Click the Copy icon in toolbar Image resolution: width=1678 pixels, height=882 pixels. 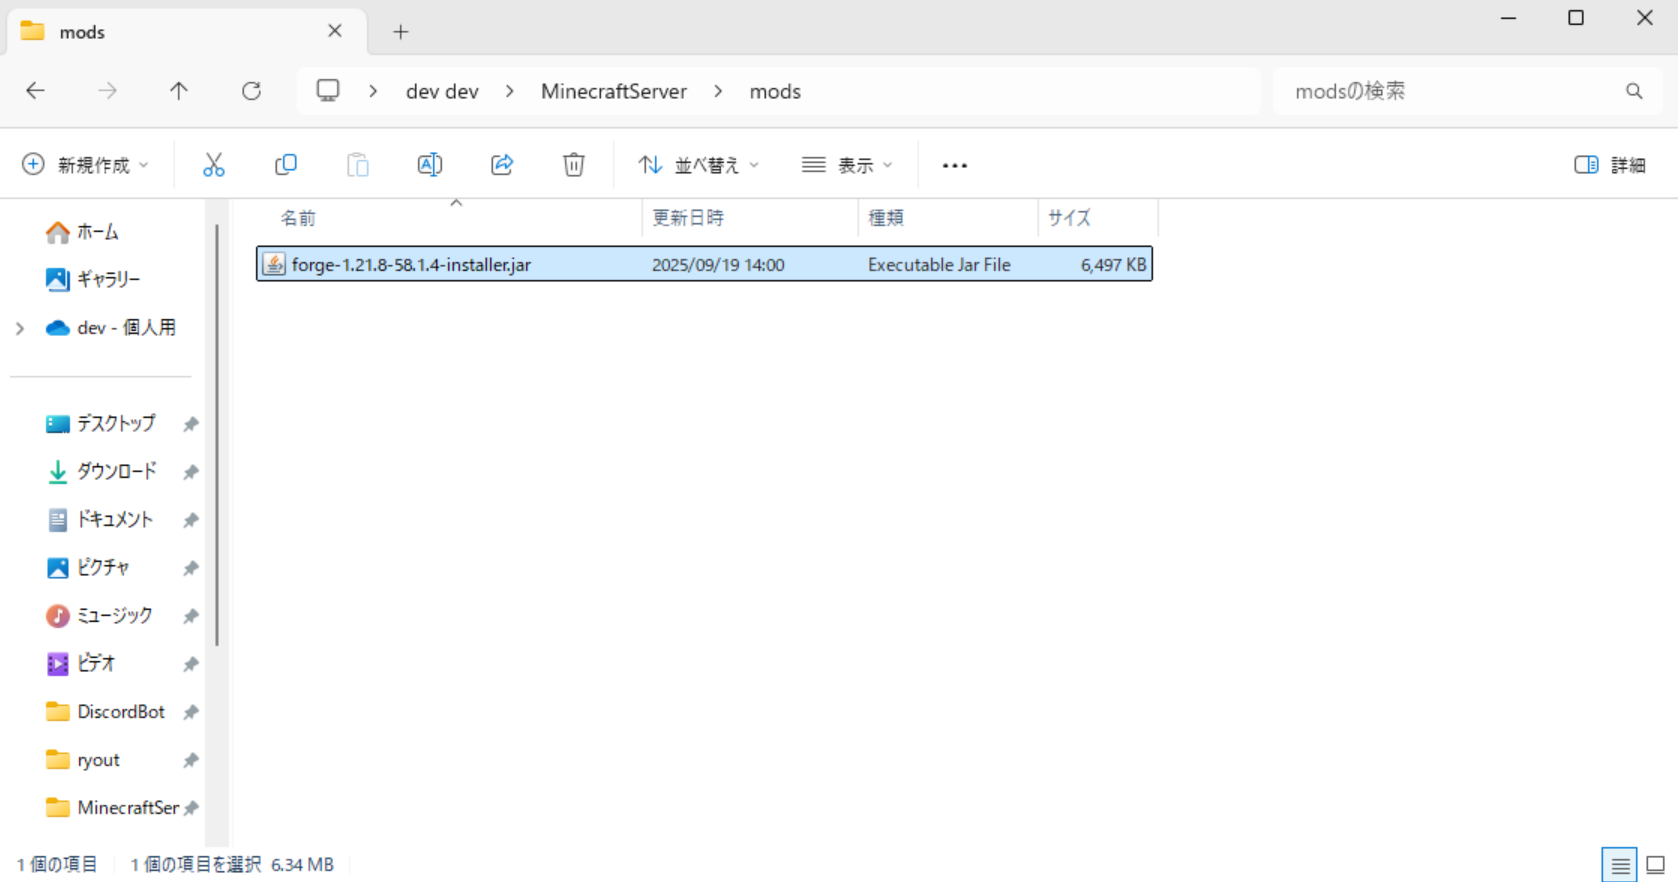click(x=286, y=165)
